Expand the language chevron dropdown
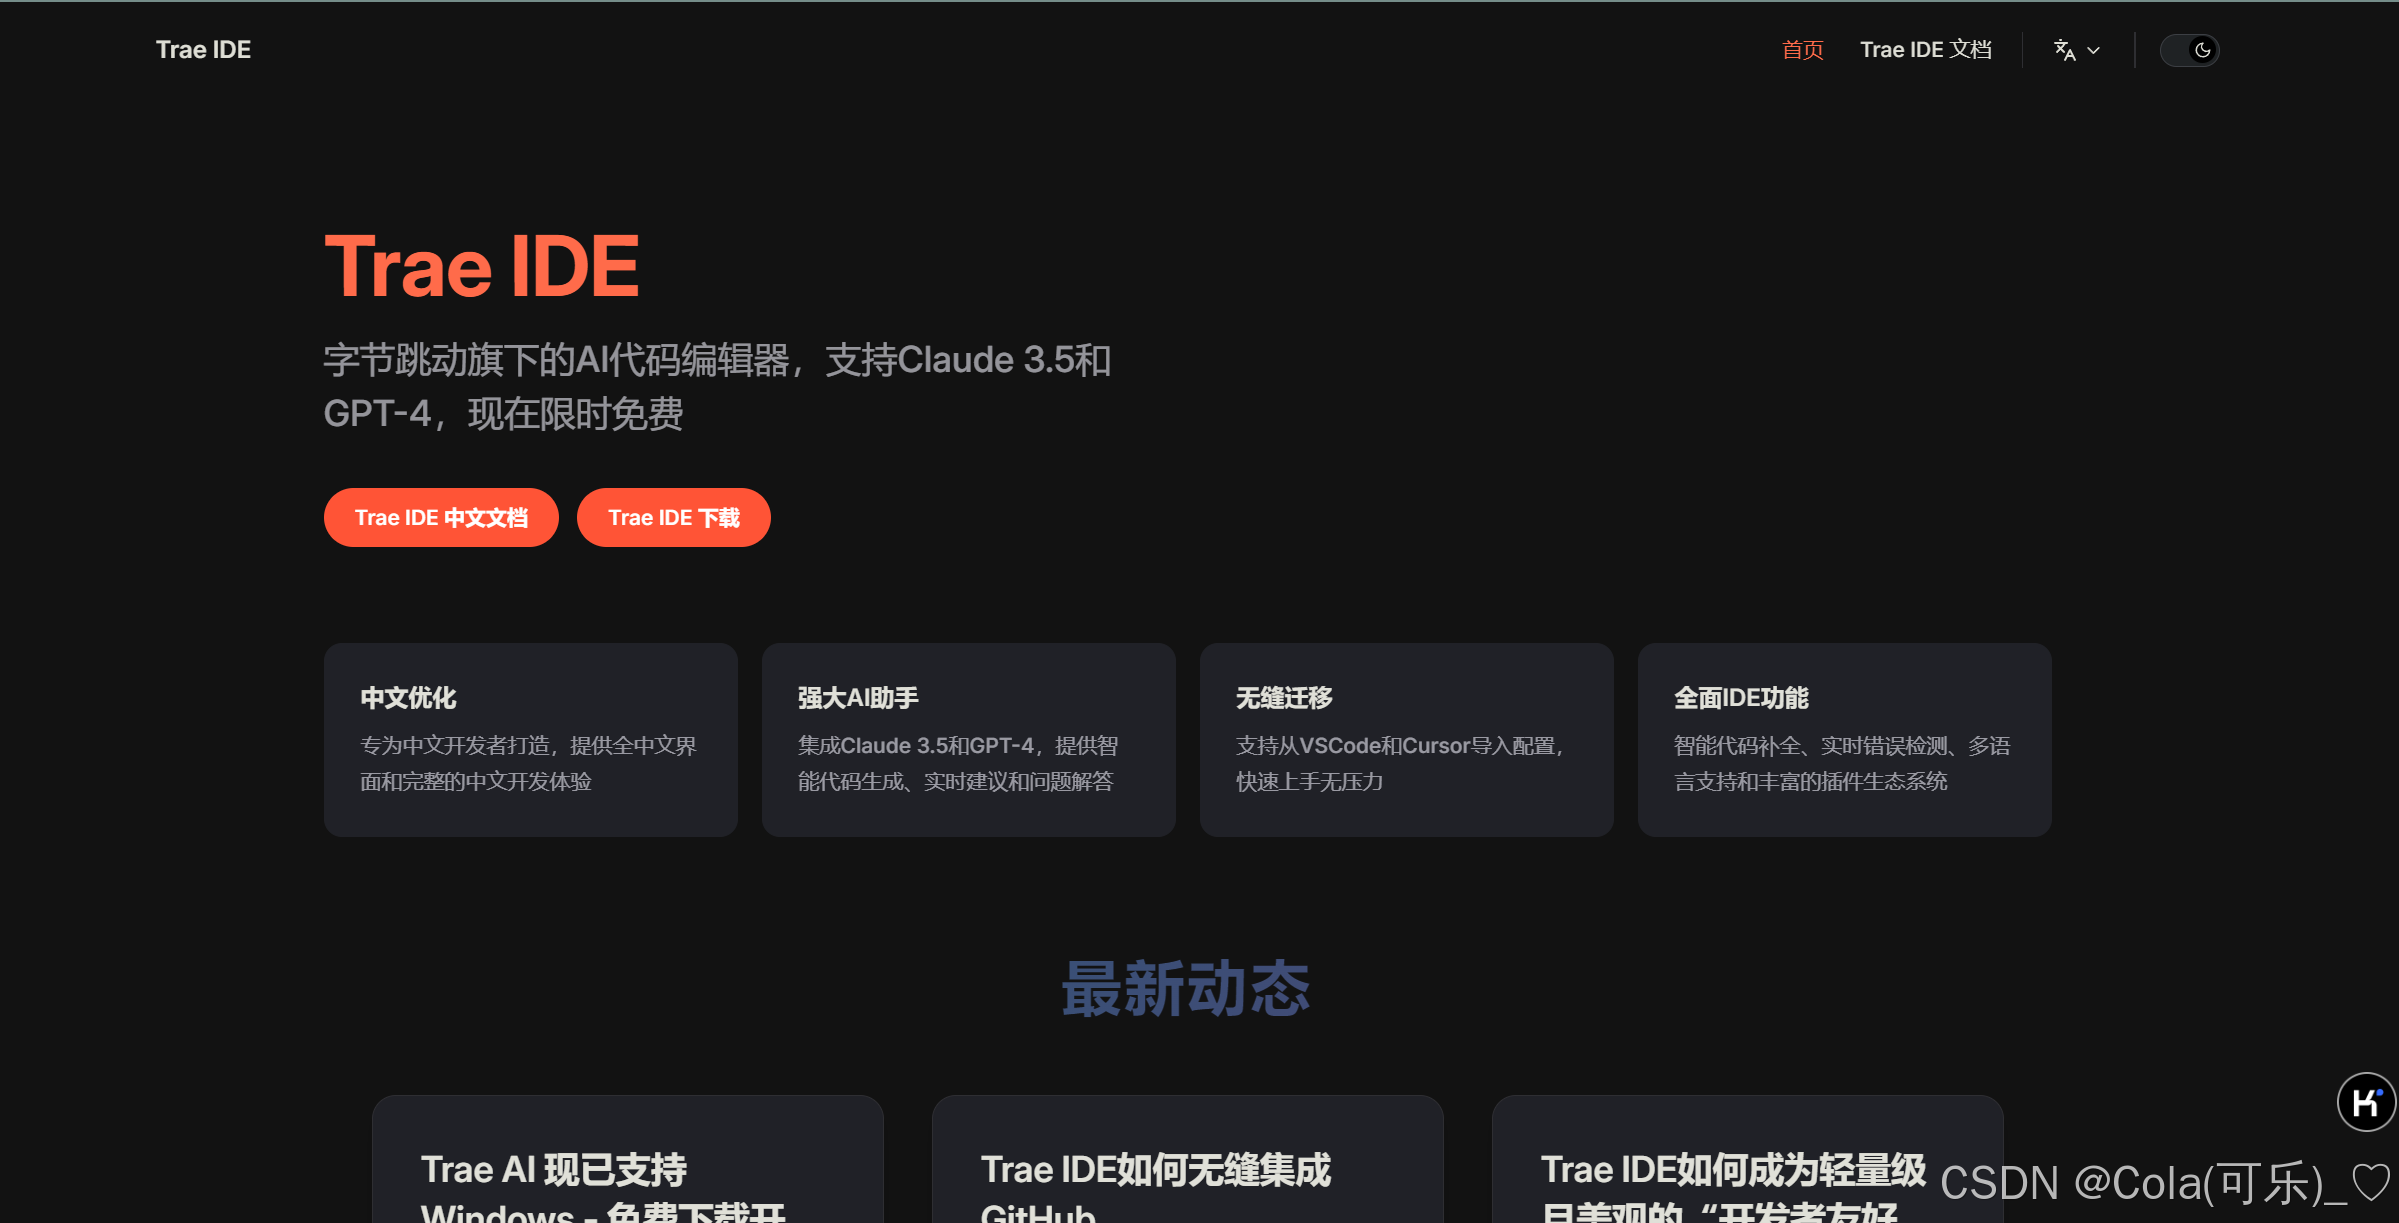 pos(2094,50)
